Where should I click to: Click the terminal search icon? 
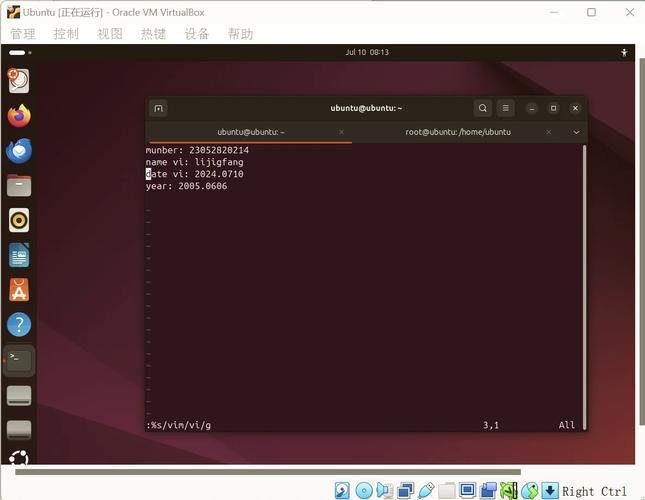click(483, 108)
